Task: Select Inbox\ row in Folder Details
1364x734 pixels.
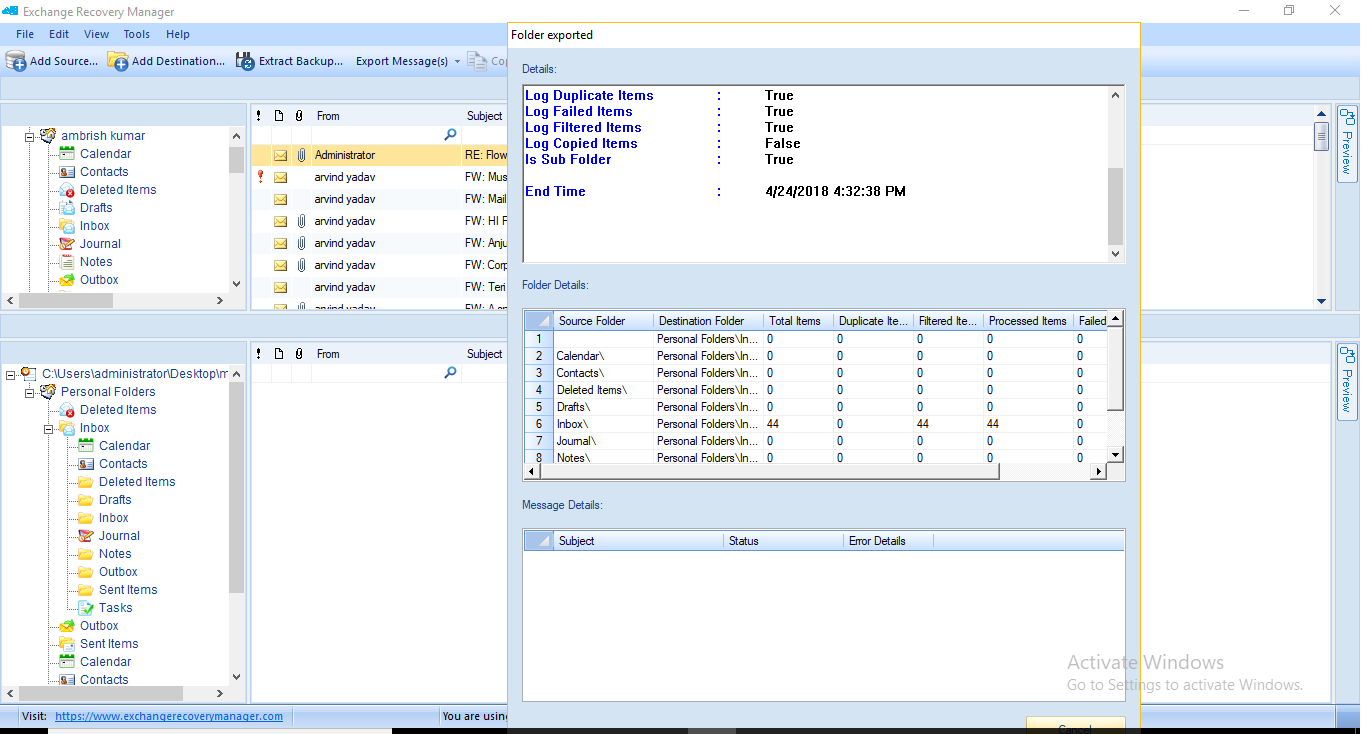Action: 815,424
